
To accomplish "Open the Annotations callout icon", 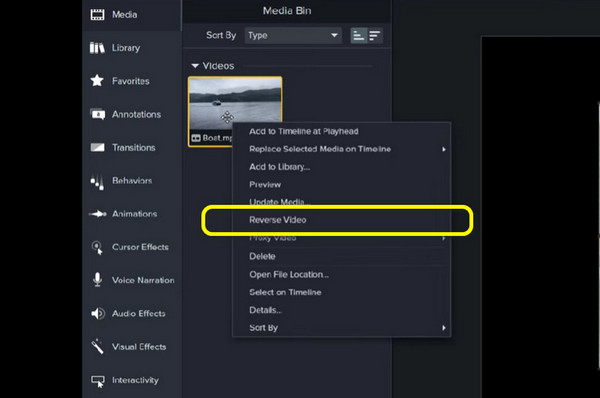I will pyautogui.click(x=98, y=114).
